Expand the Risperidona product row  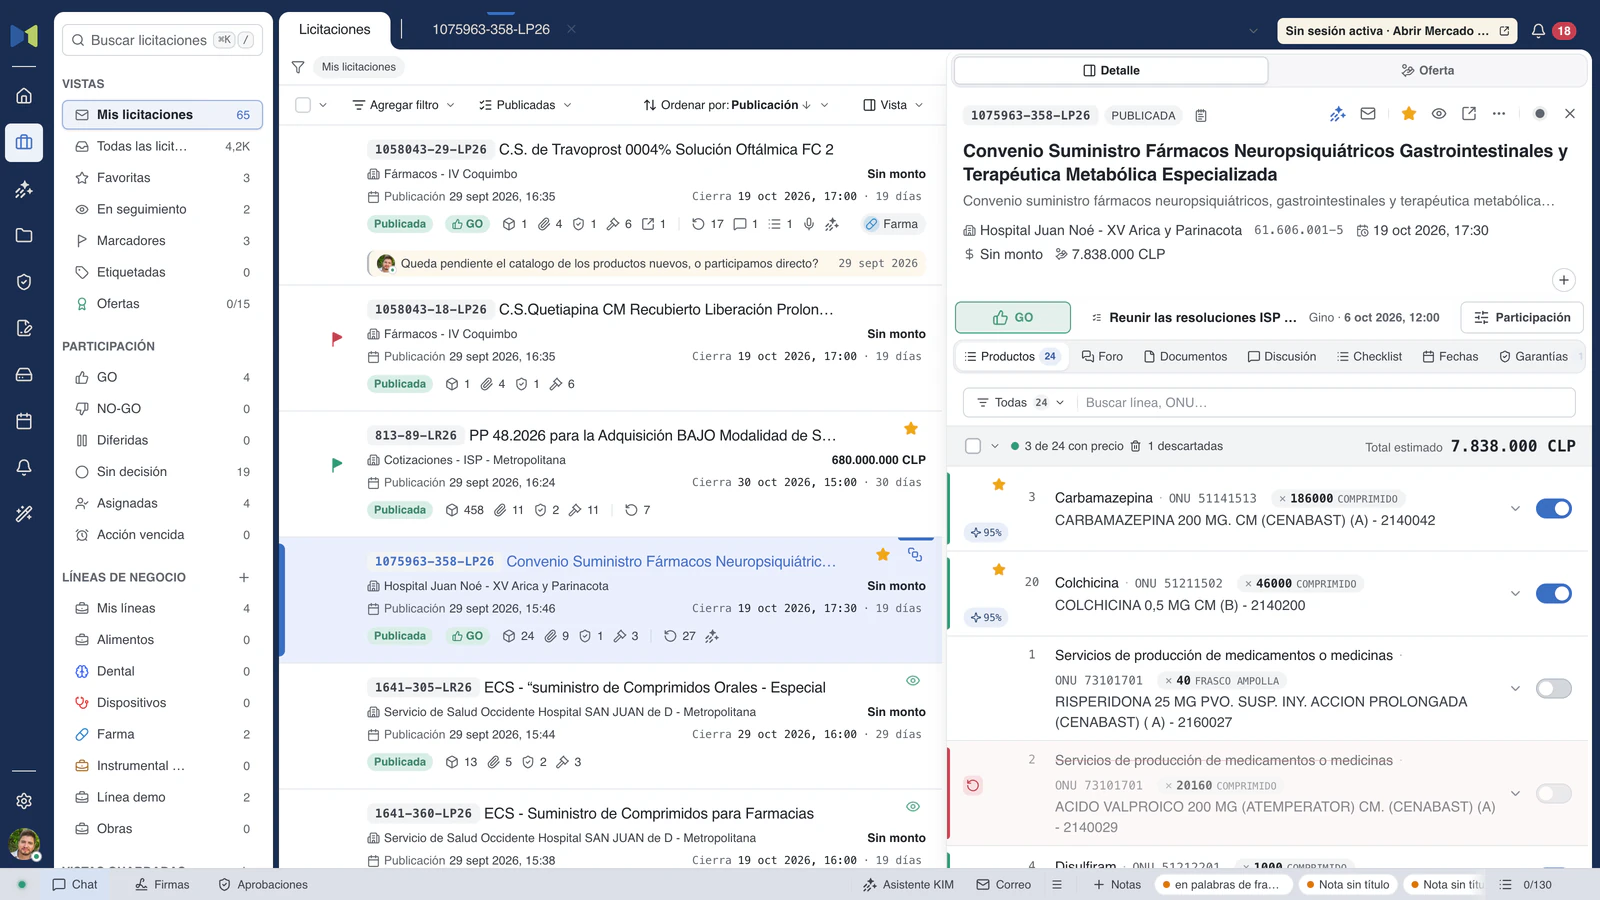(1515, 688)
